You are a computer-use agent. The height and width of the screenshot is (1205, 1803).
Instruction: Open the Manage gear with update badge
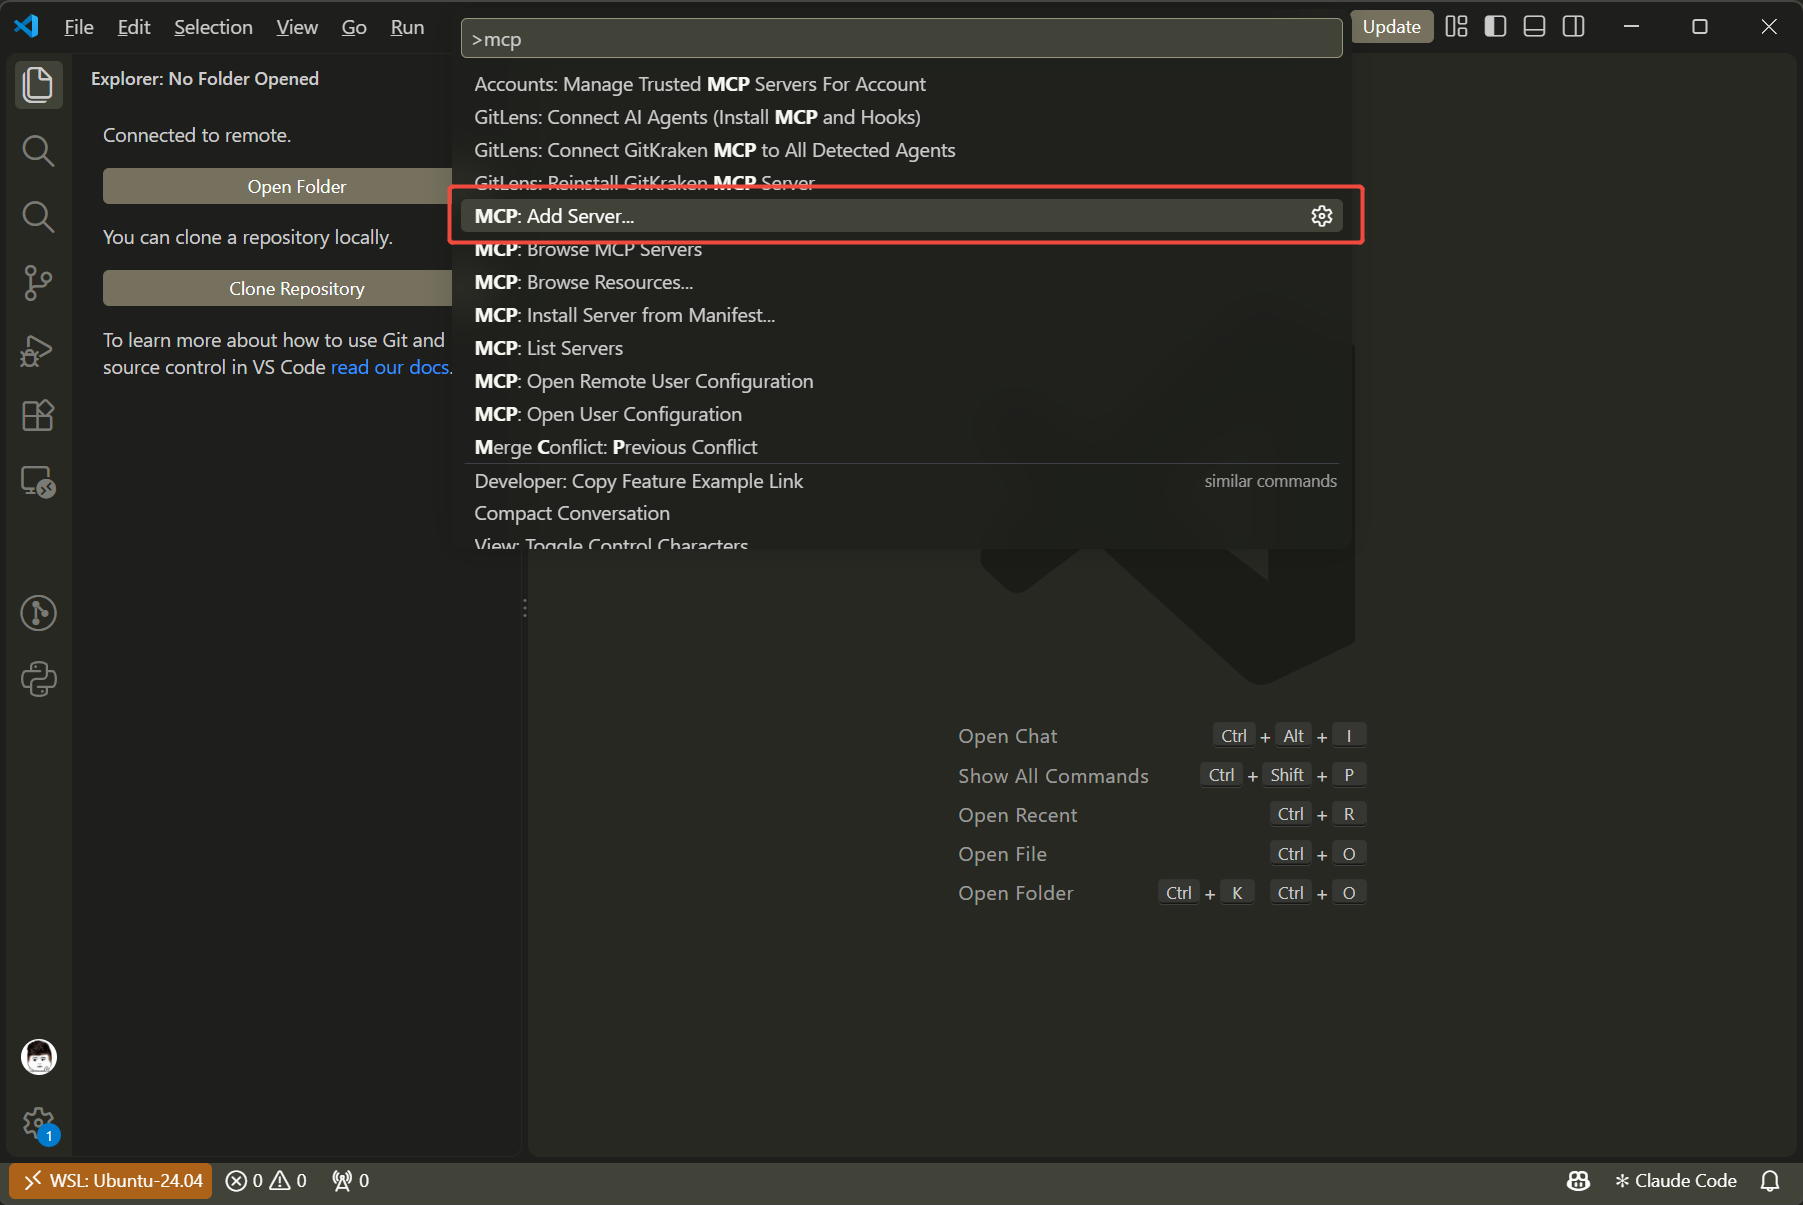coord(38,1124)
